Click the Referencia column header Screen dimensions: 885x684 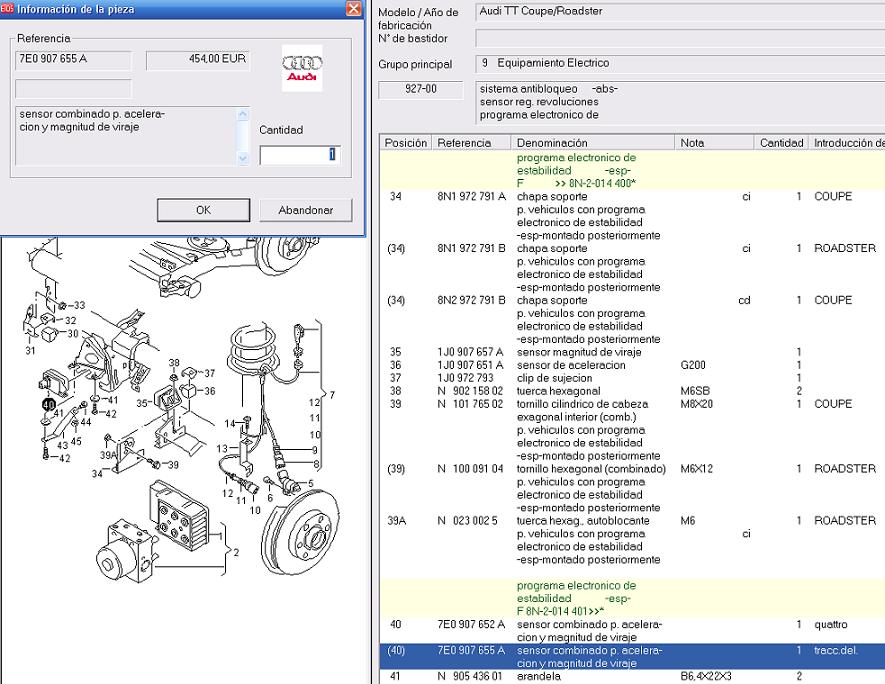[471, 143]
